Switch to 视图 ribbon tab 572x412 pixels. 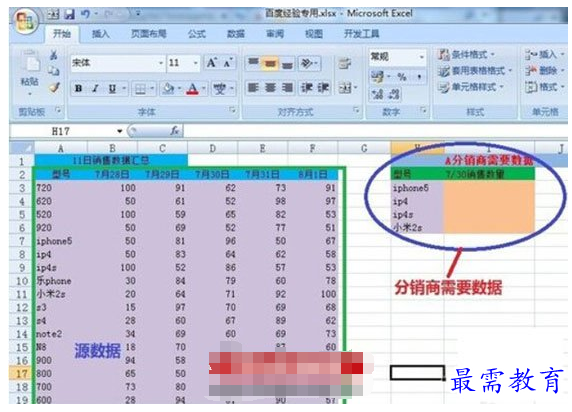(x=314, y=34)
